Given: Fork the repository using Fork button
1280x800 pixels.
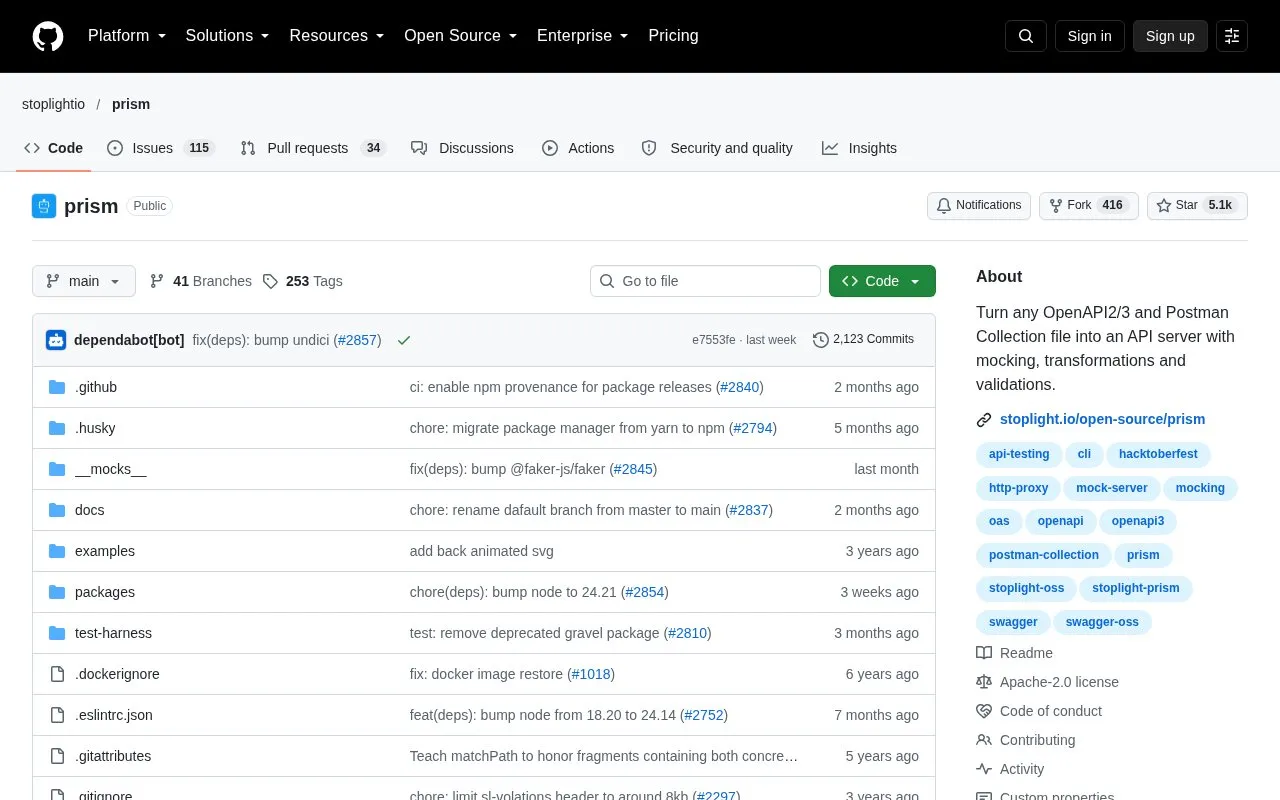Looking at the screenshot, I should 1089,205.
